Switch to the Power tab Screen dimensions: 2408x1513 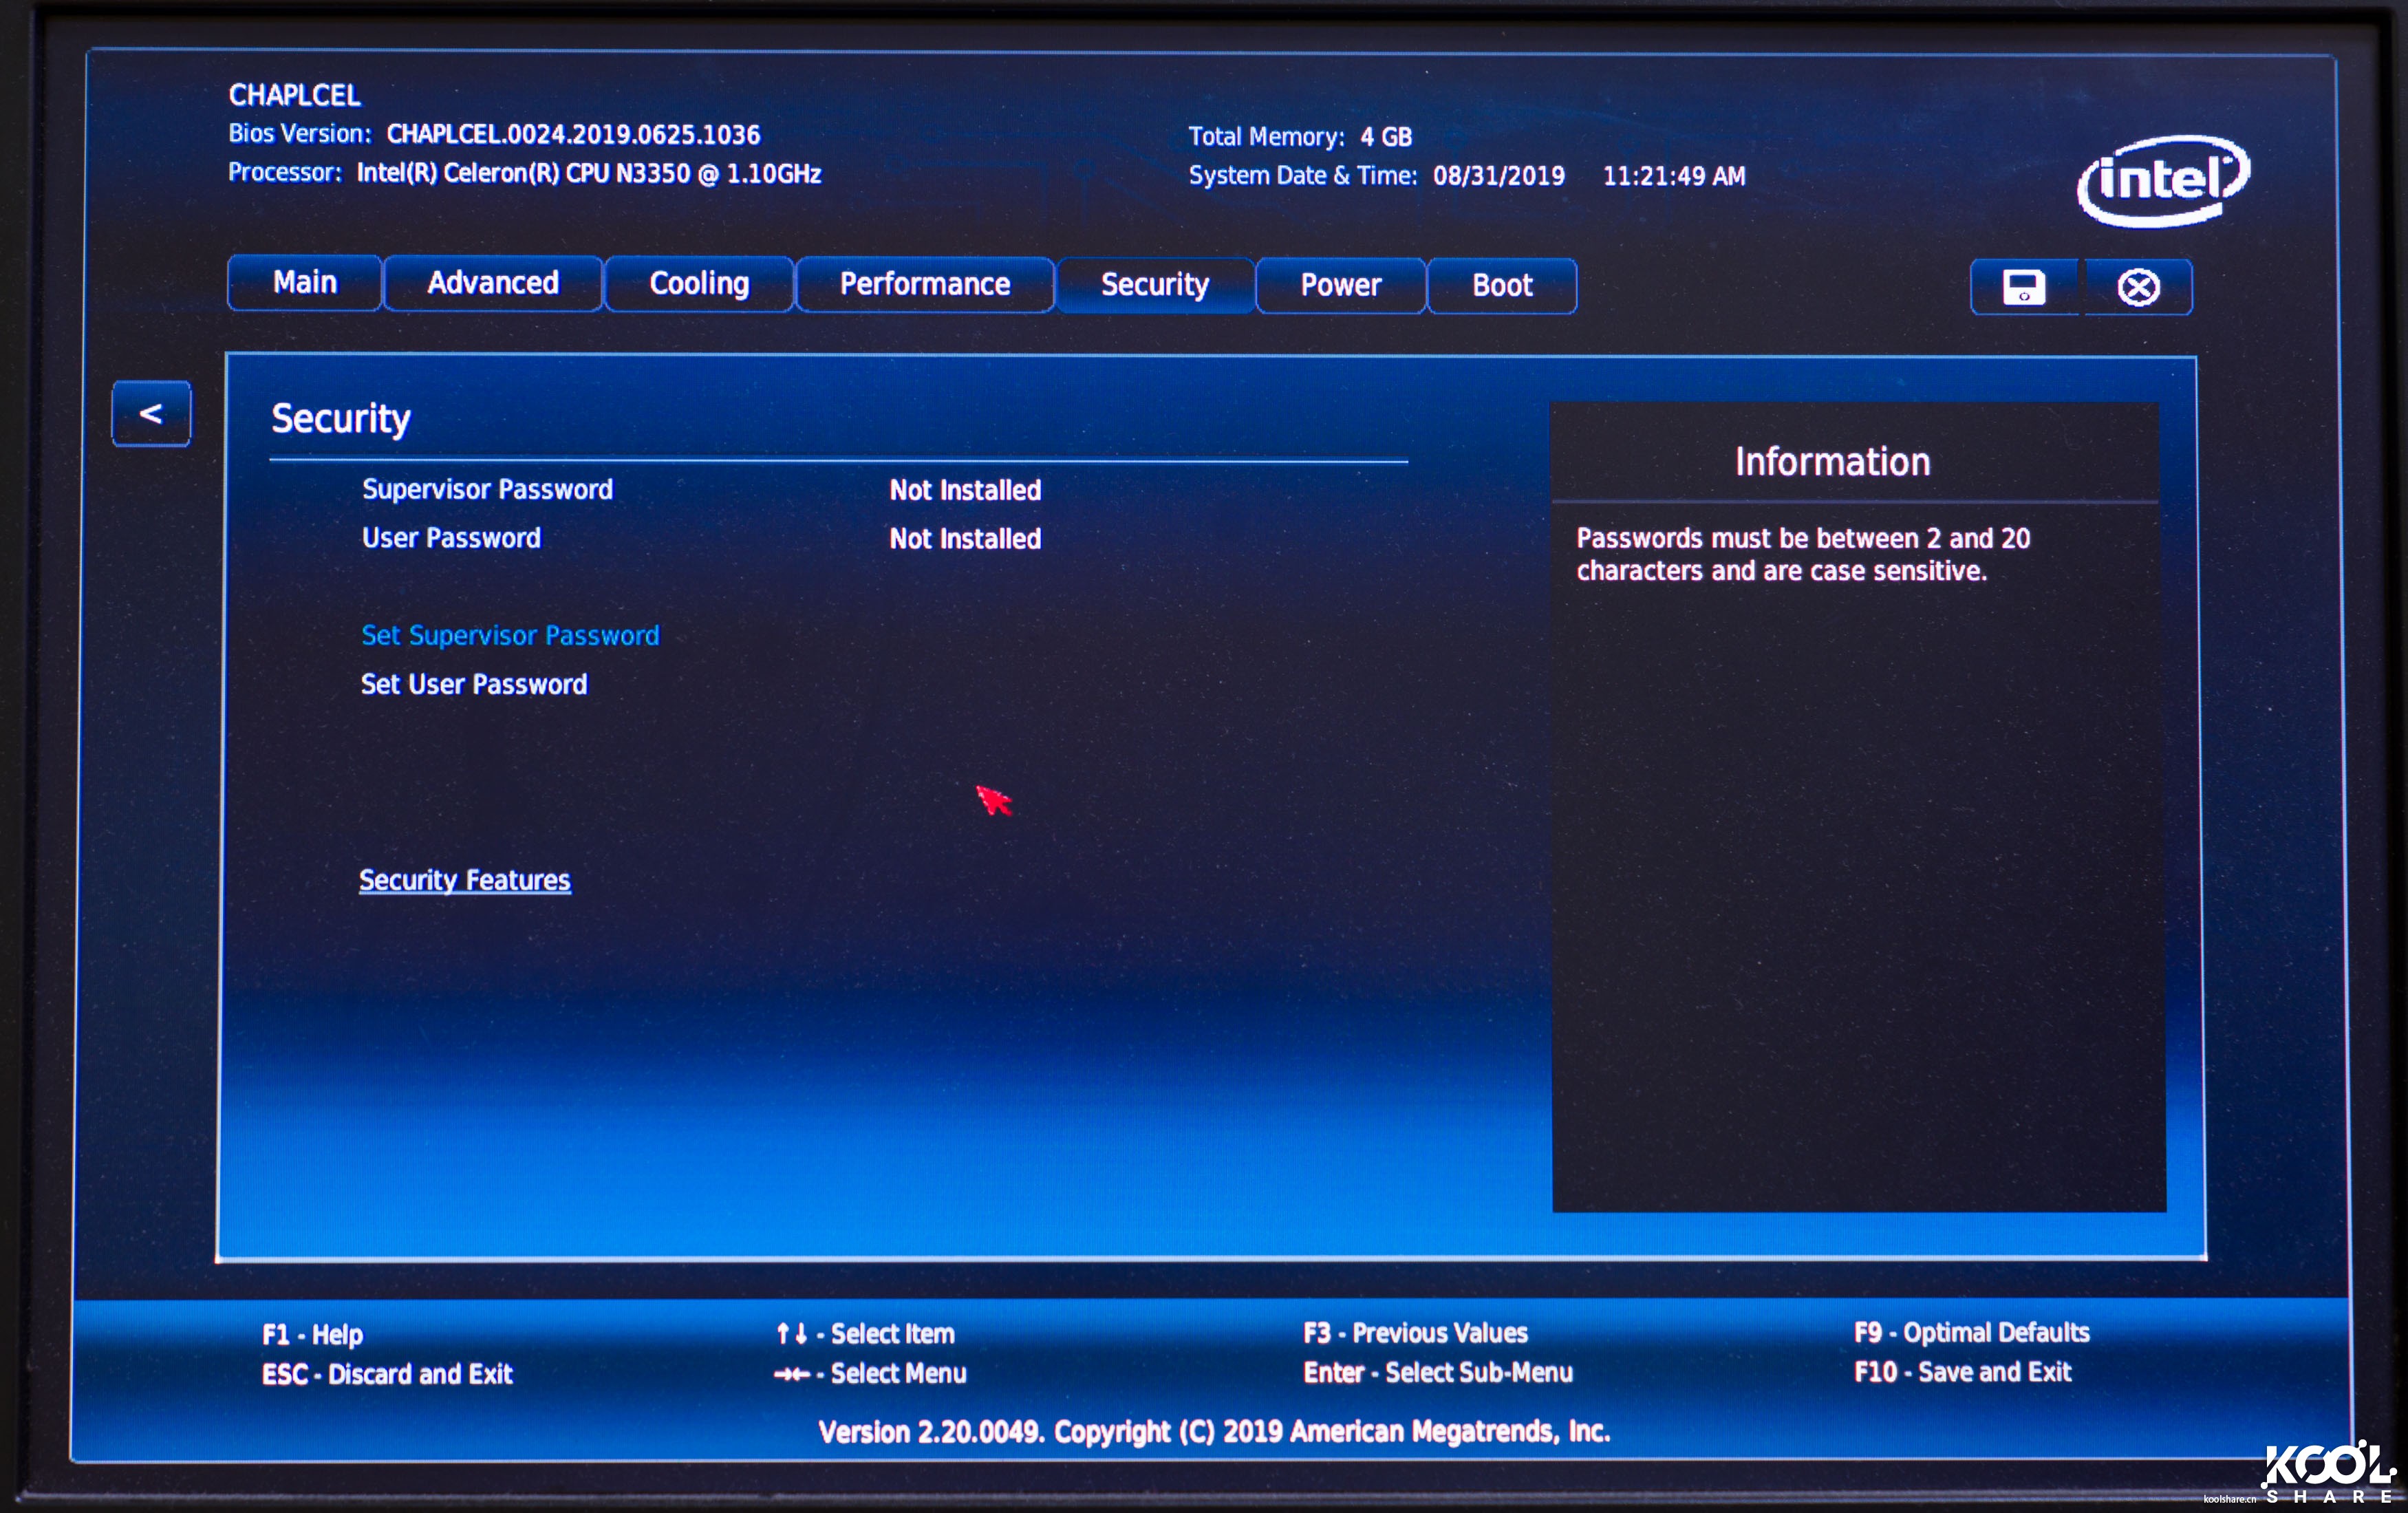[1340, 286]
